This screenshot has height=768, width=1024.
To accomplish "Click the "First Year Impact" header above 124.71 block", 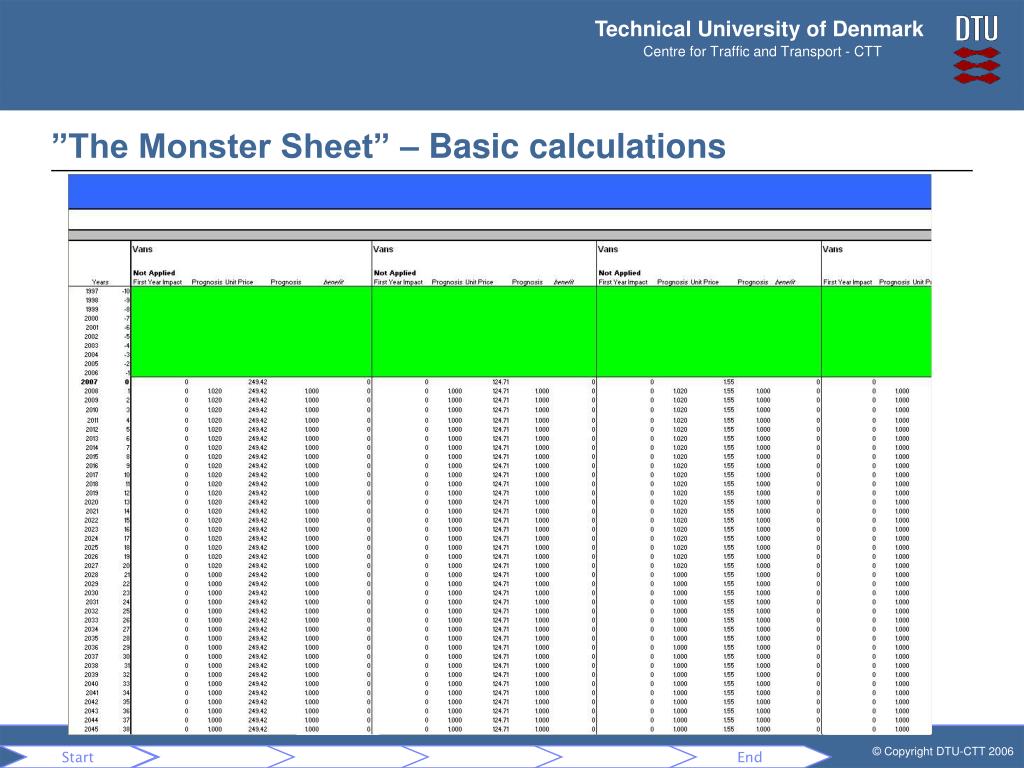I will pos(398,282).
